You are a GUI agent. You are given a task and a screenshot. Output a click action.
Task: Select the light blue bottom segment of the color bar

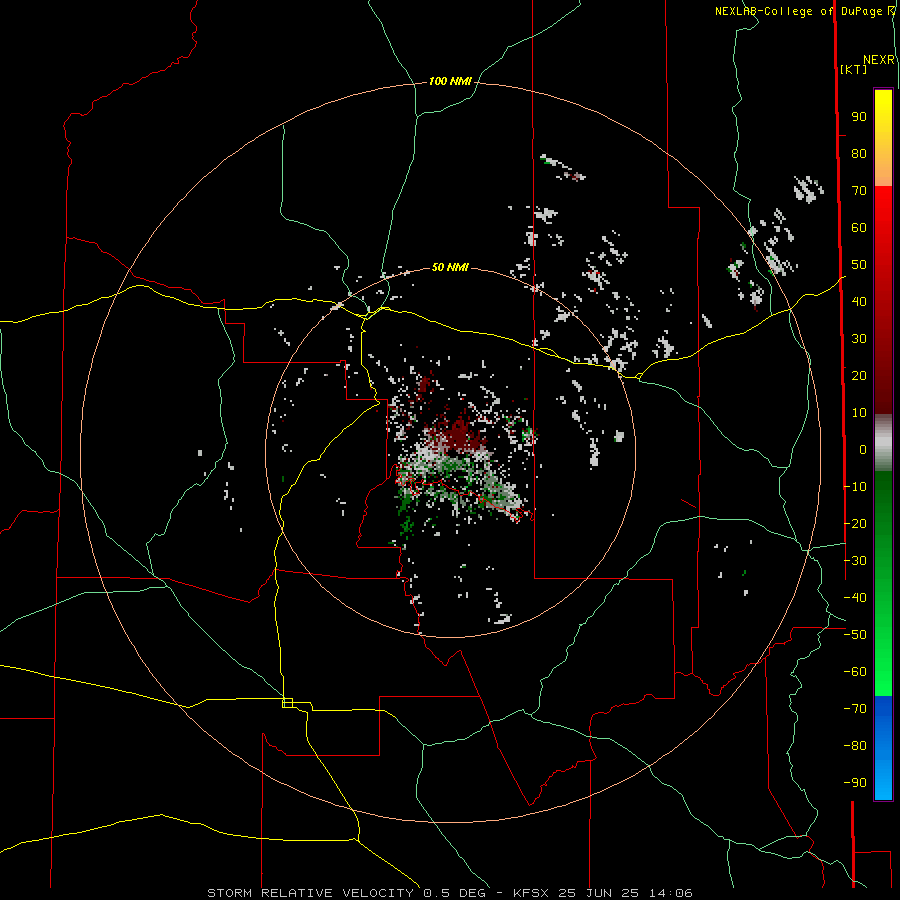(883, 781)
